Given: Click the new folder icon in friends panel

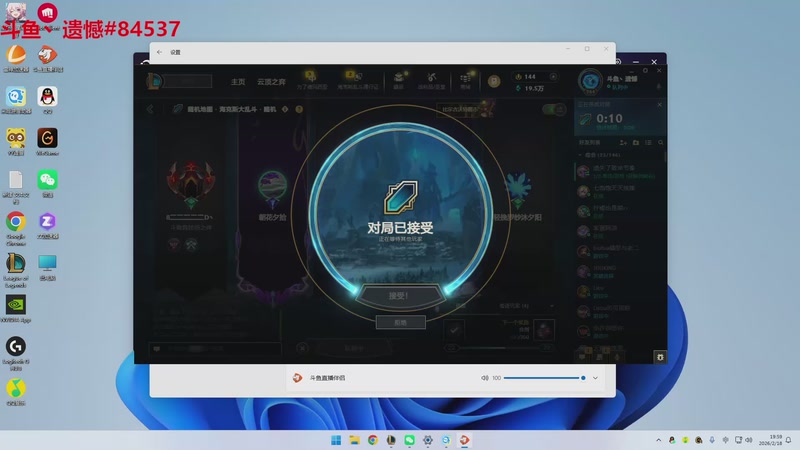Looking at the screenshot, I should pos(636,143).
